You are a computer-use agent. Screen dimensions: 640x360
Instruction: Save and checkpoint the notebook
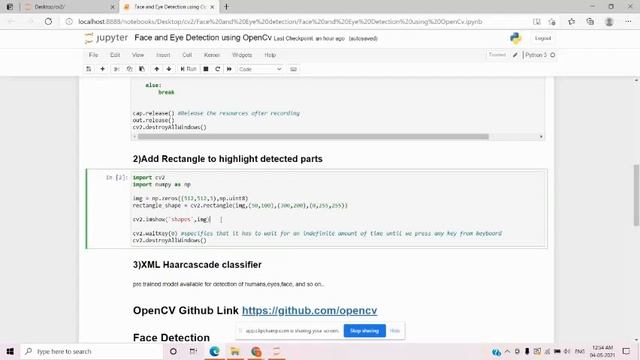(89, 69)
